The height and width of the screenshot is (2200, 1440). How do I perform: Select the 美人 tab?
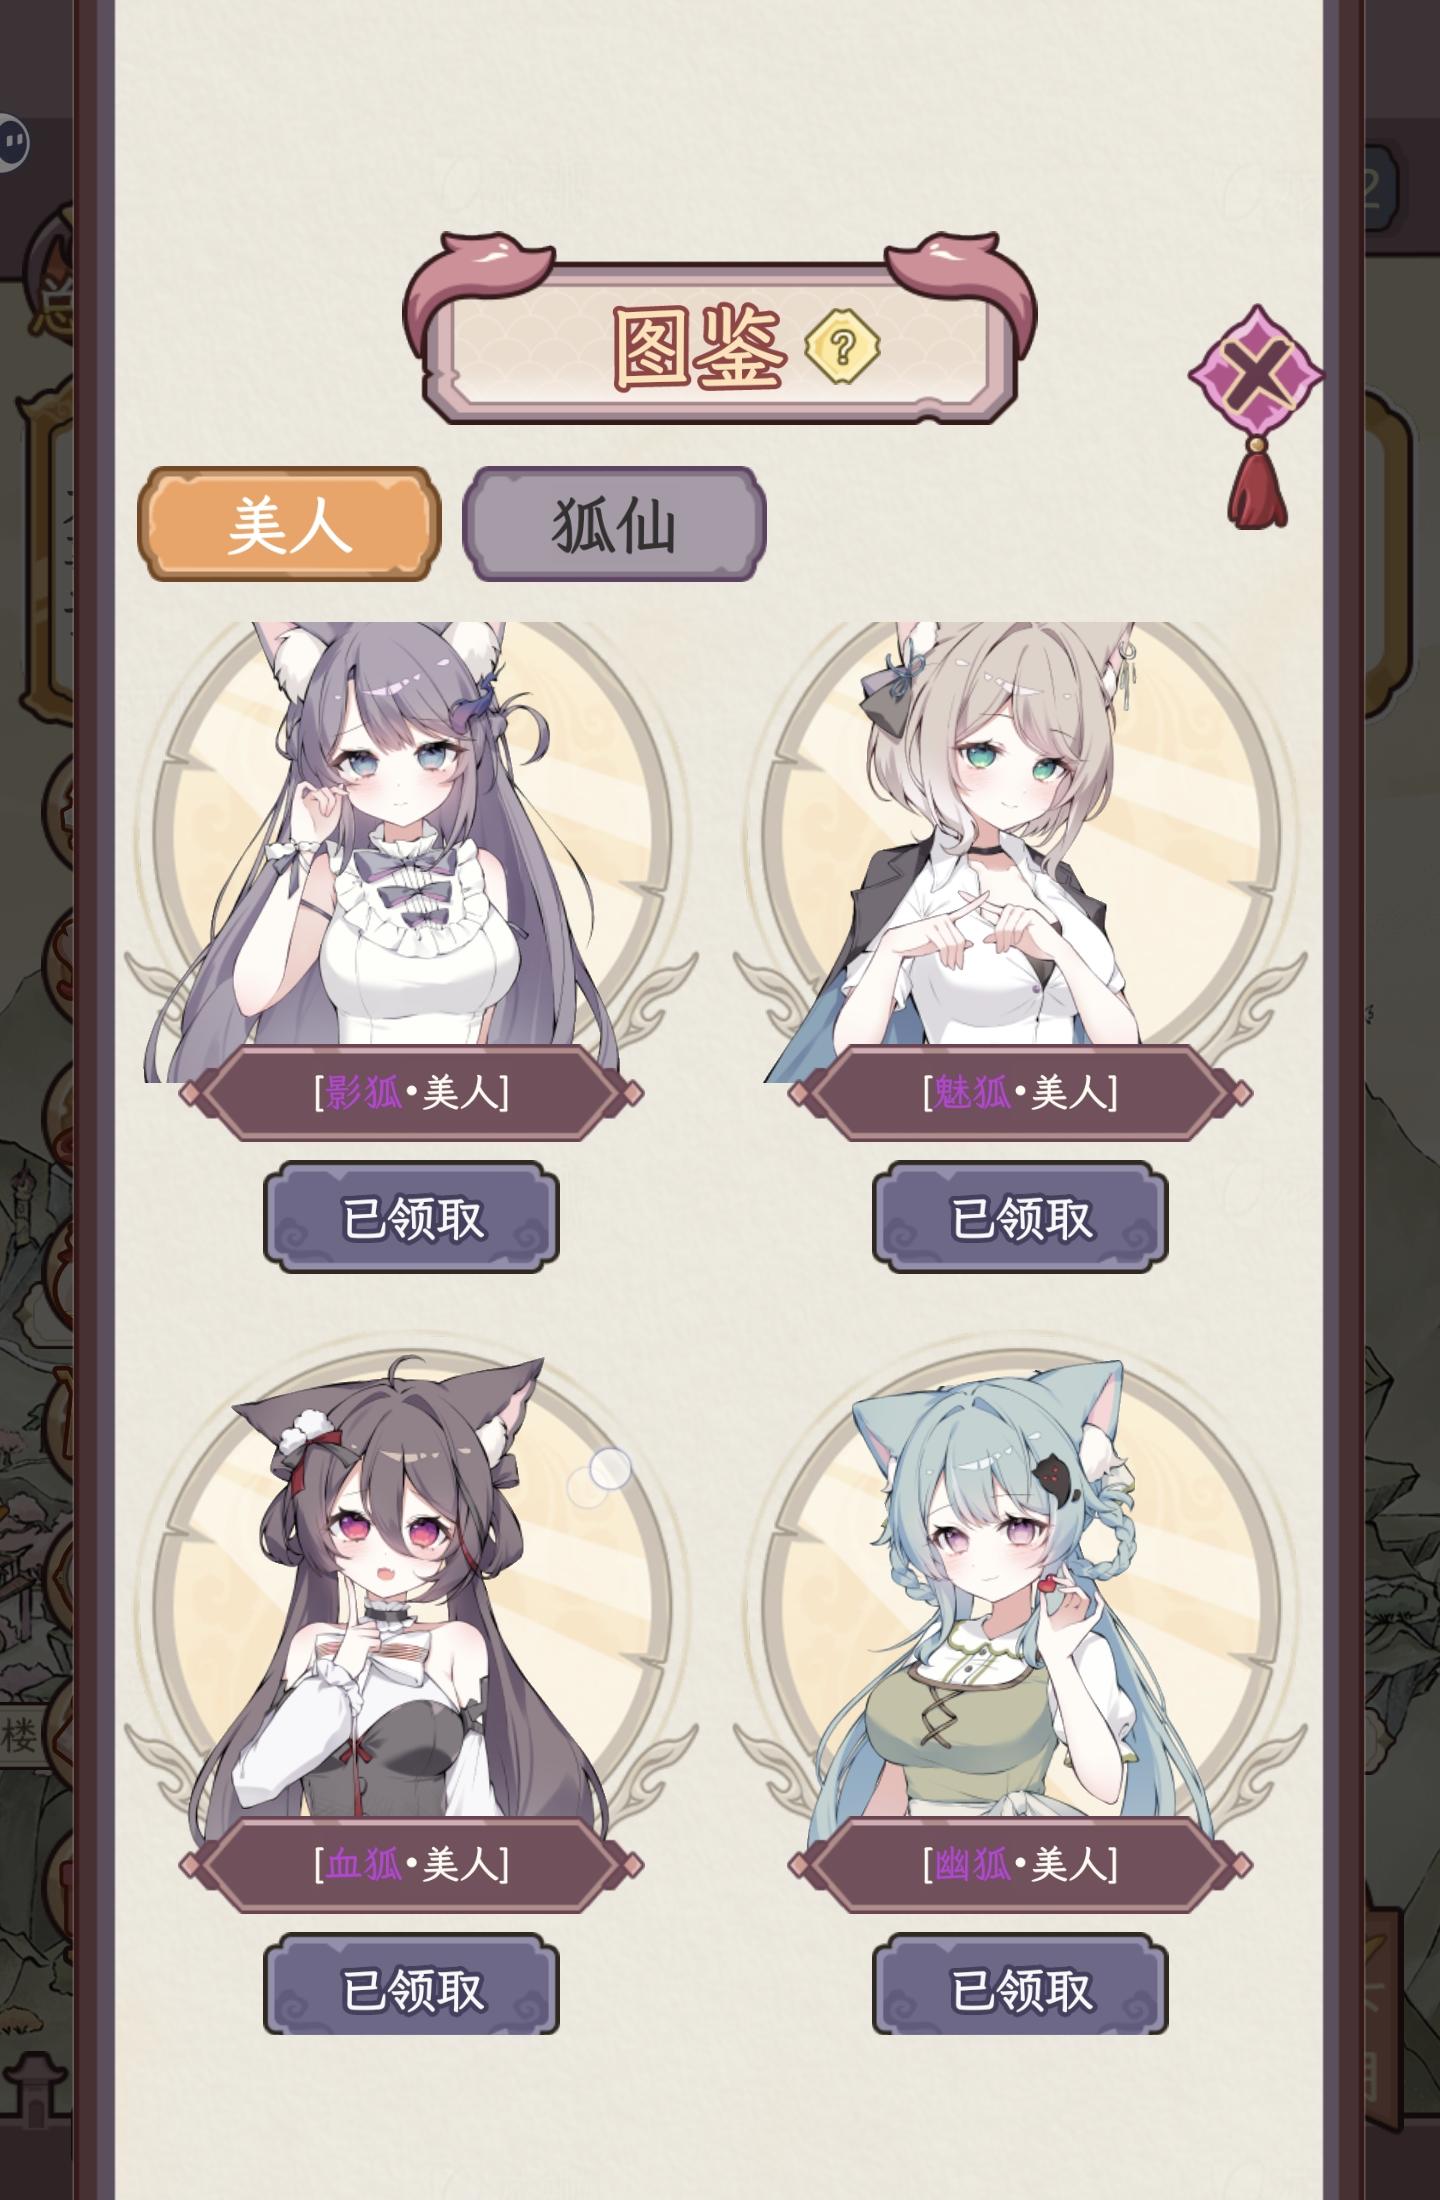(289, 524)
